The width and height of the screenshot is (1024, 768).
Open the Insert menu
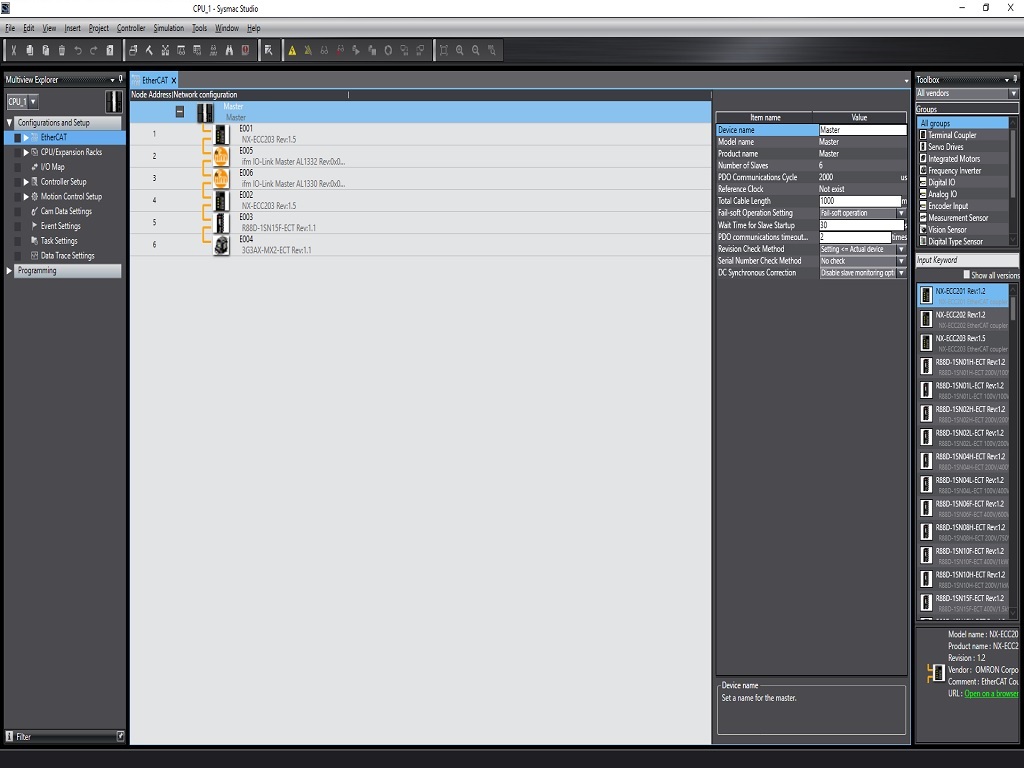click(x=72, y=28)
